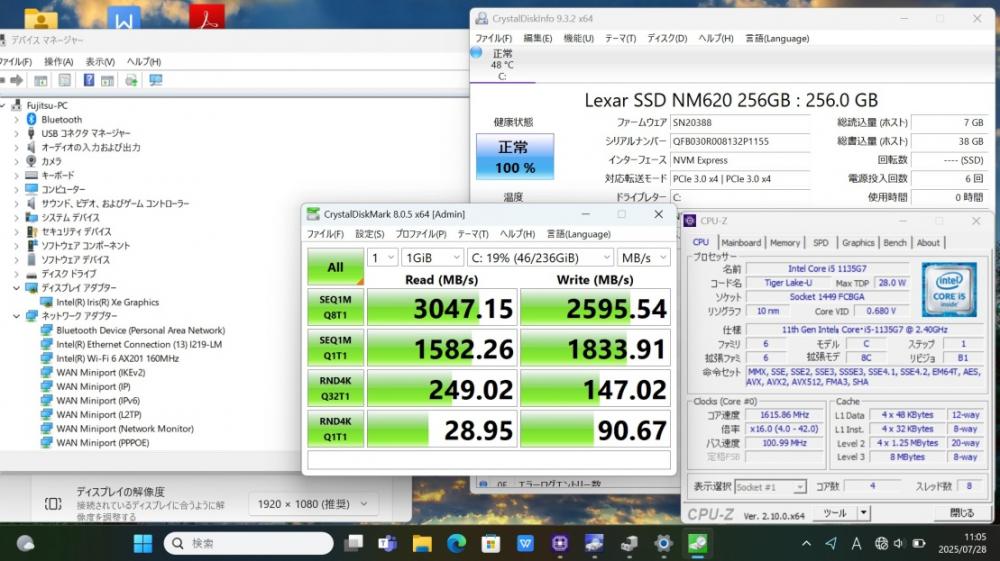Viewport: 1000px width, 561px height.
Task: Click the CrystalDiskMark title bar app icon
Action: pos(313,214)
